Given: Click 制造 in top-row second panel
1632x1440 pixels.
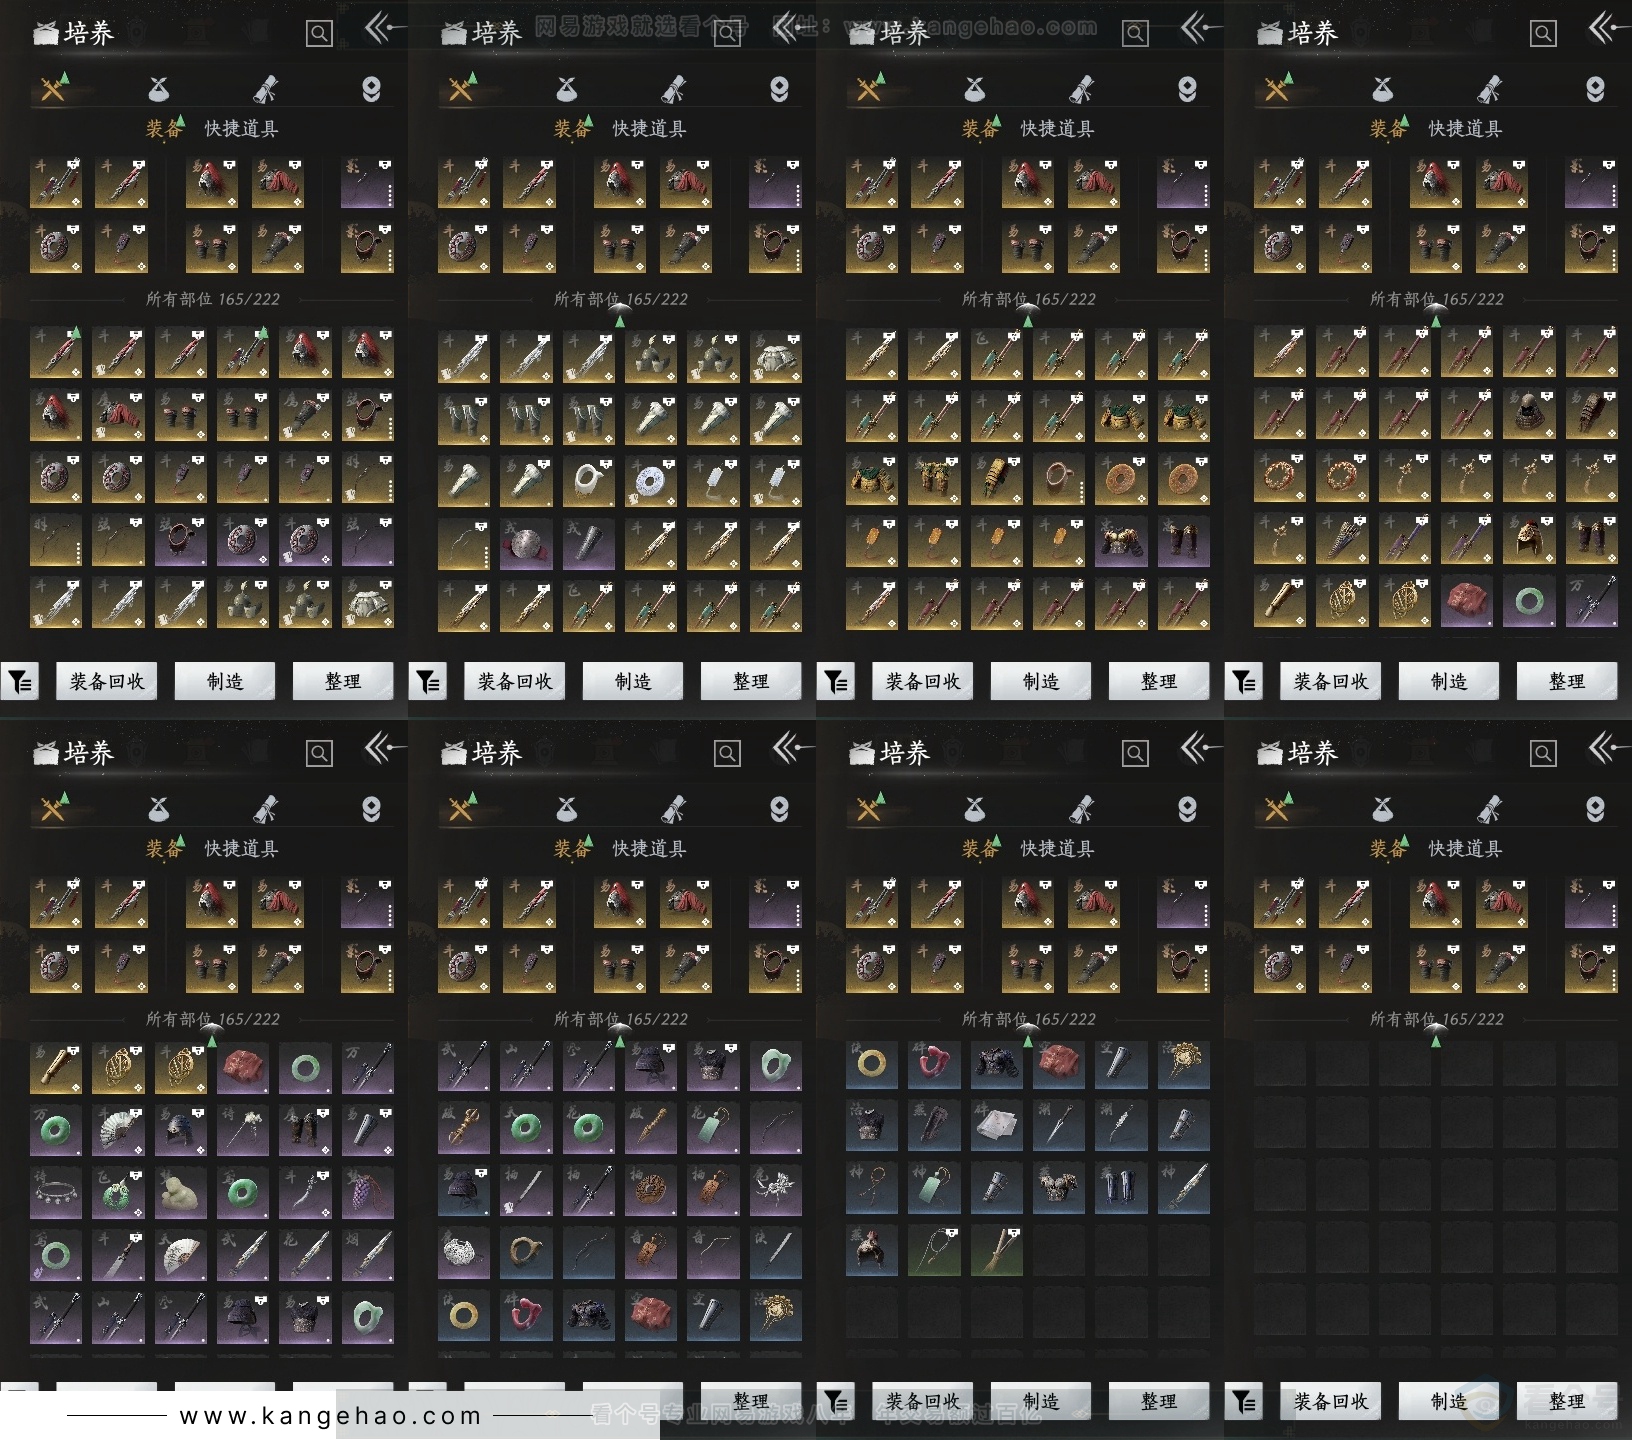Looking at the screenshot, I should click(x=633, y=682).
